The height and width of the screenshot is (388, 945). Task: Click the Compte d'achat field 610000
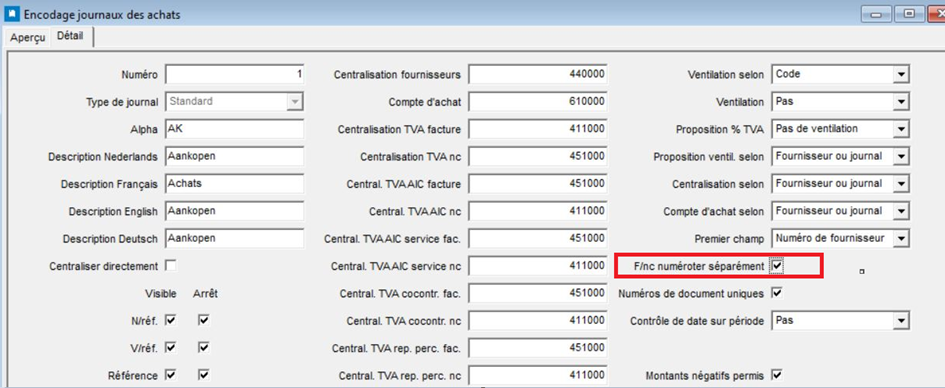click(538, 102)
